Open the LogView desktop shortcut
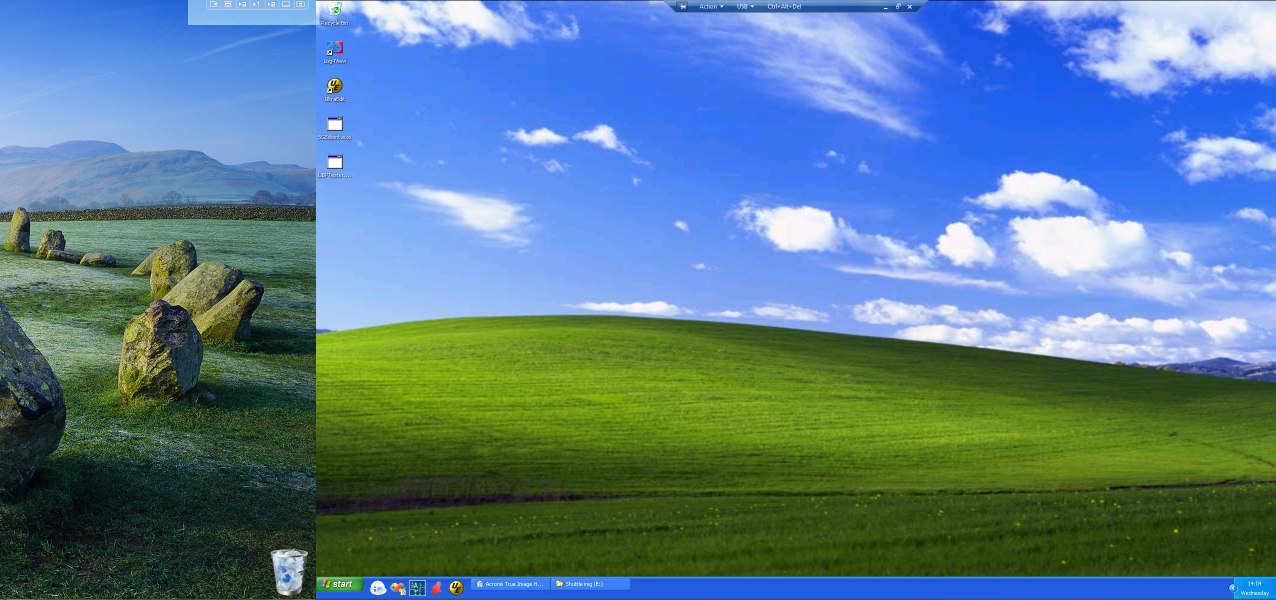This screenshot has width=1276, height=600. pos(335,48)
